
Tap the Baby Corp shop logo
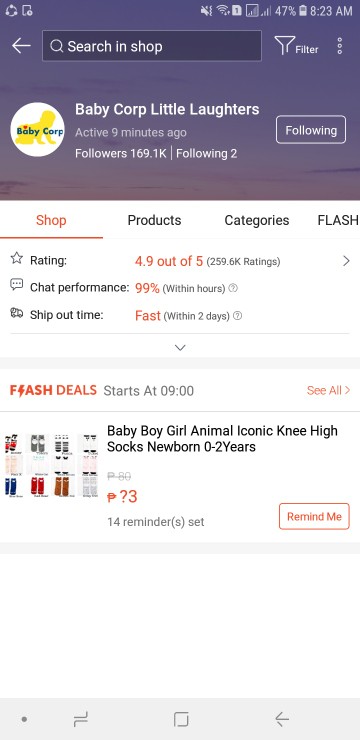click(x=37, y=130)
